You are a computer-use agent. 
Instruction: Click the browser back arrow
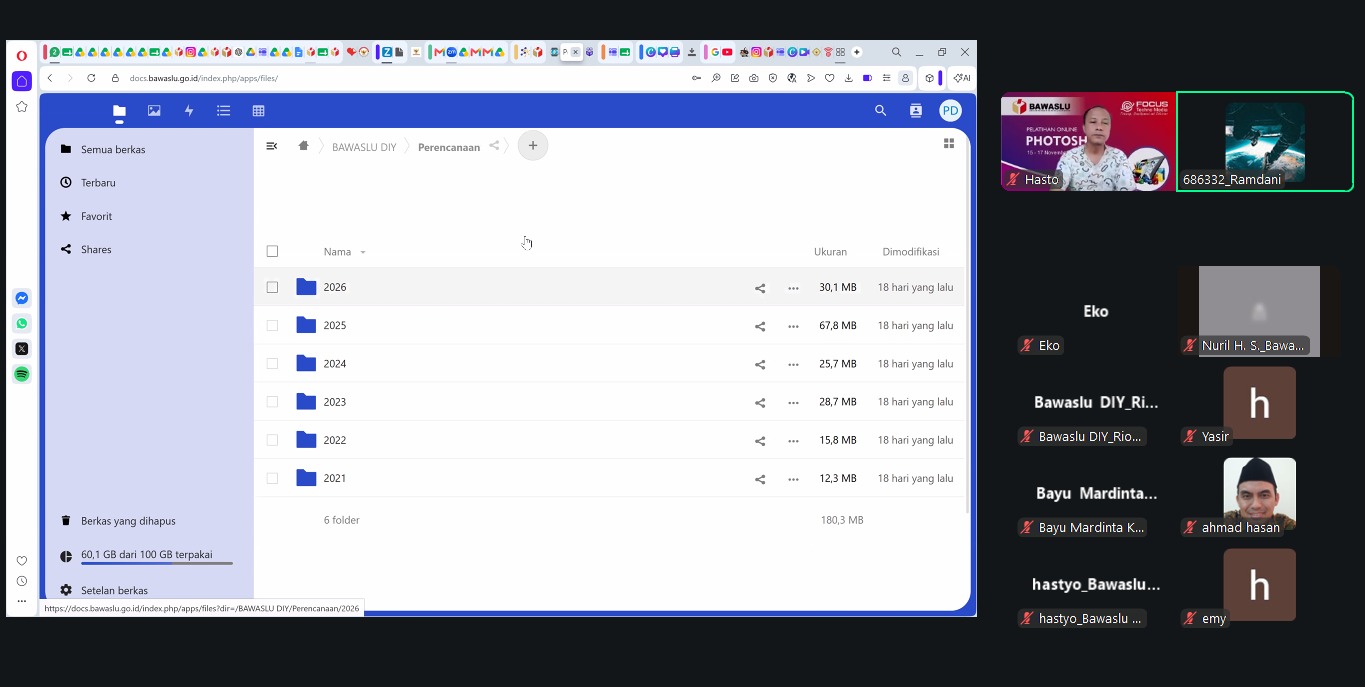pyautogui.click(x=50, y=78)
